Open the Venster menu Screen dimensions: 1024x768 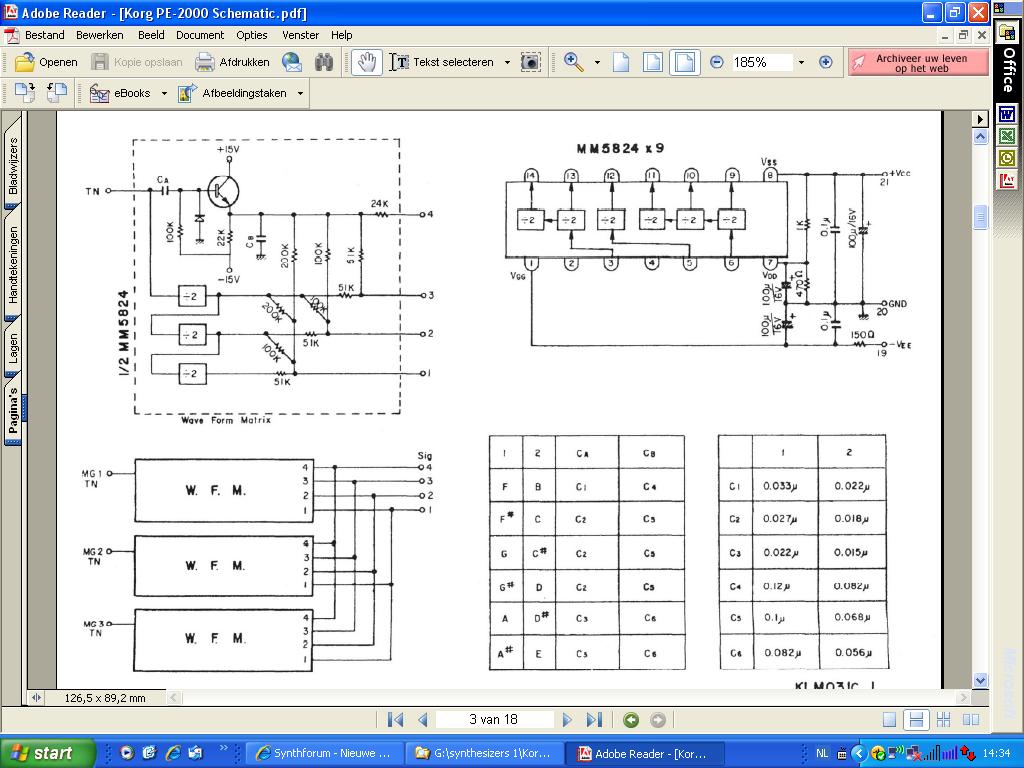click(x=300, y=35)
